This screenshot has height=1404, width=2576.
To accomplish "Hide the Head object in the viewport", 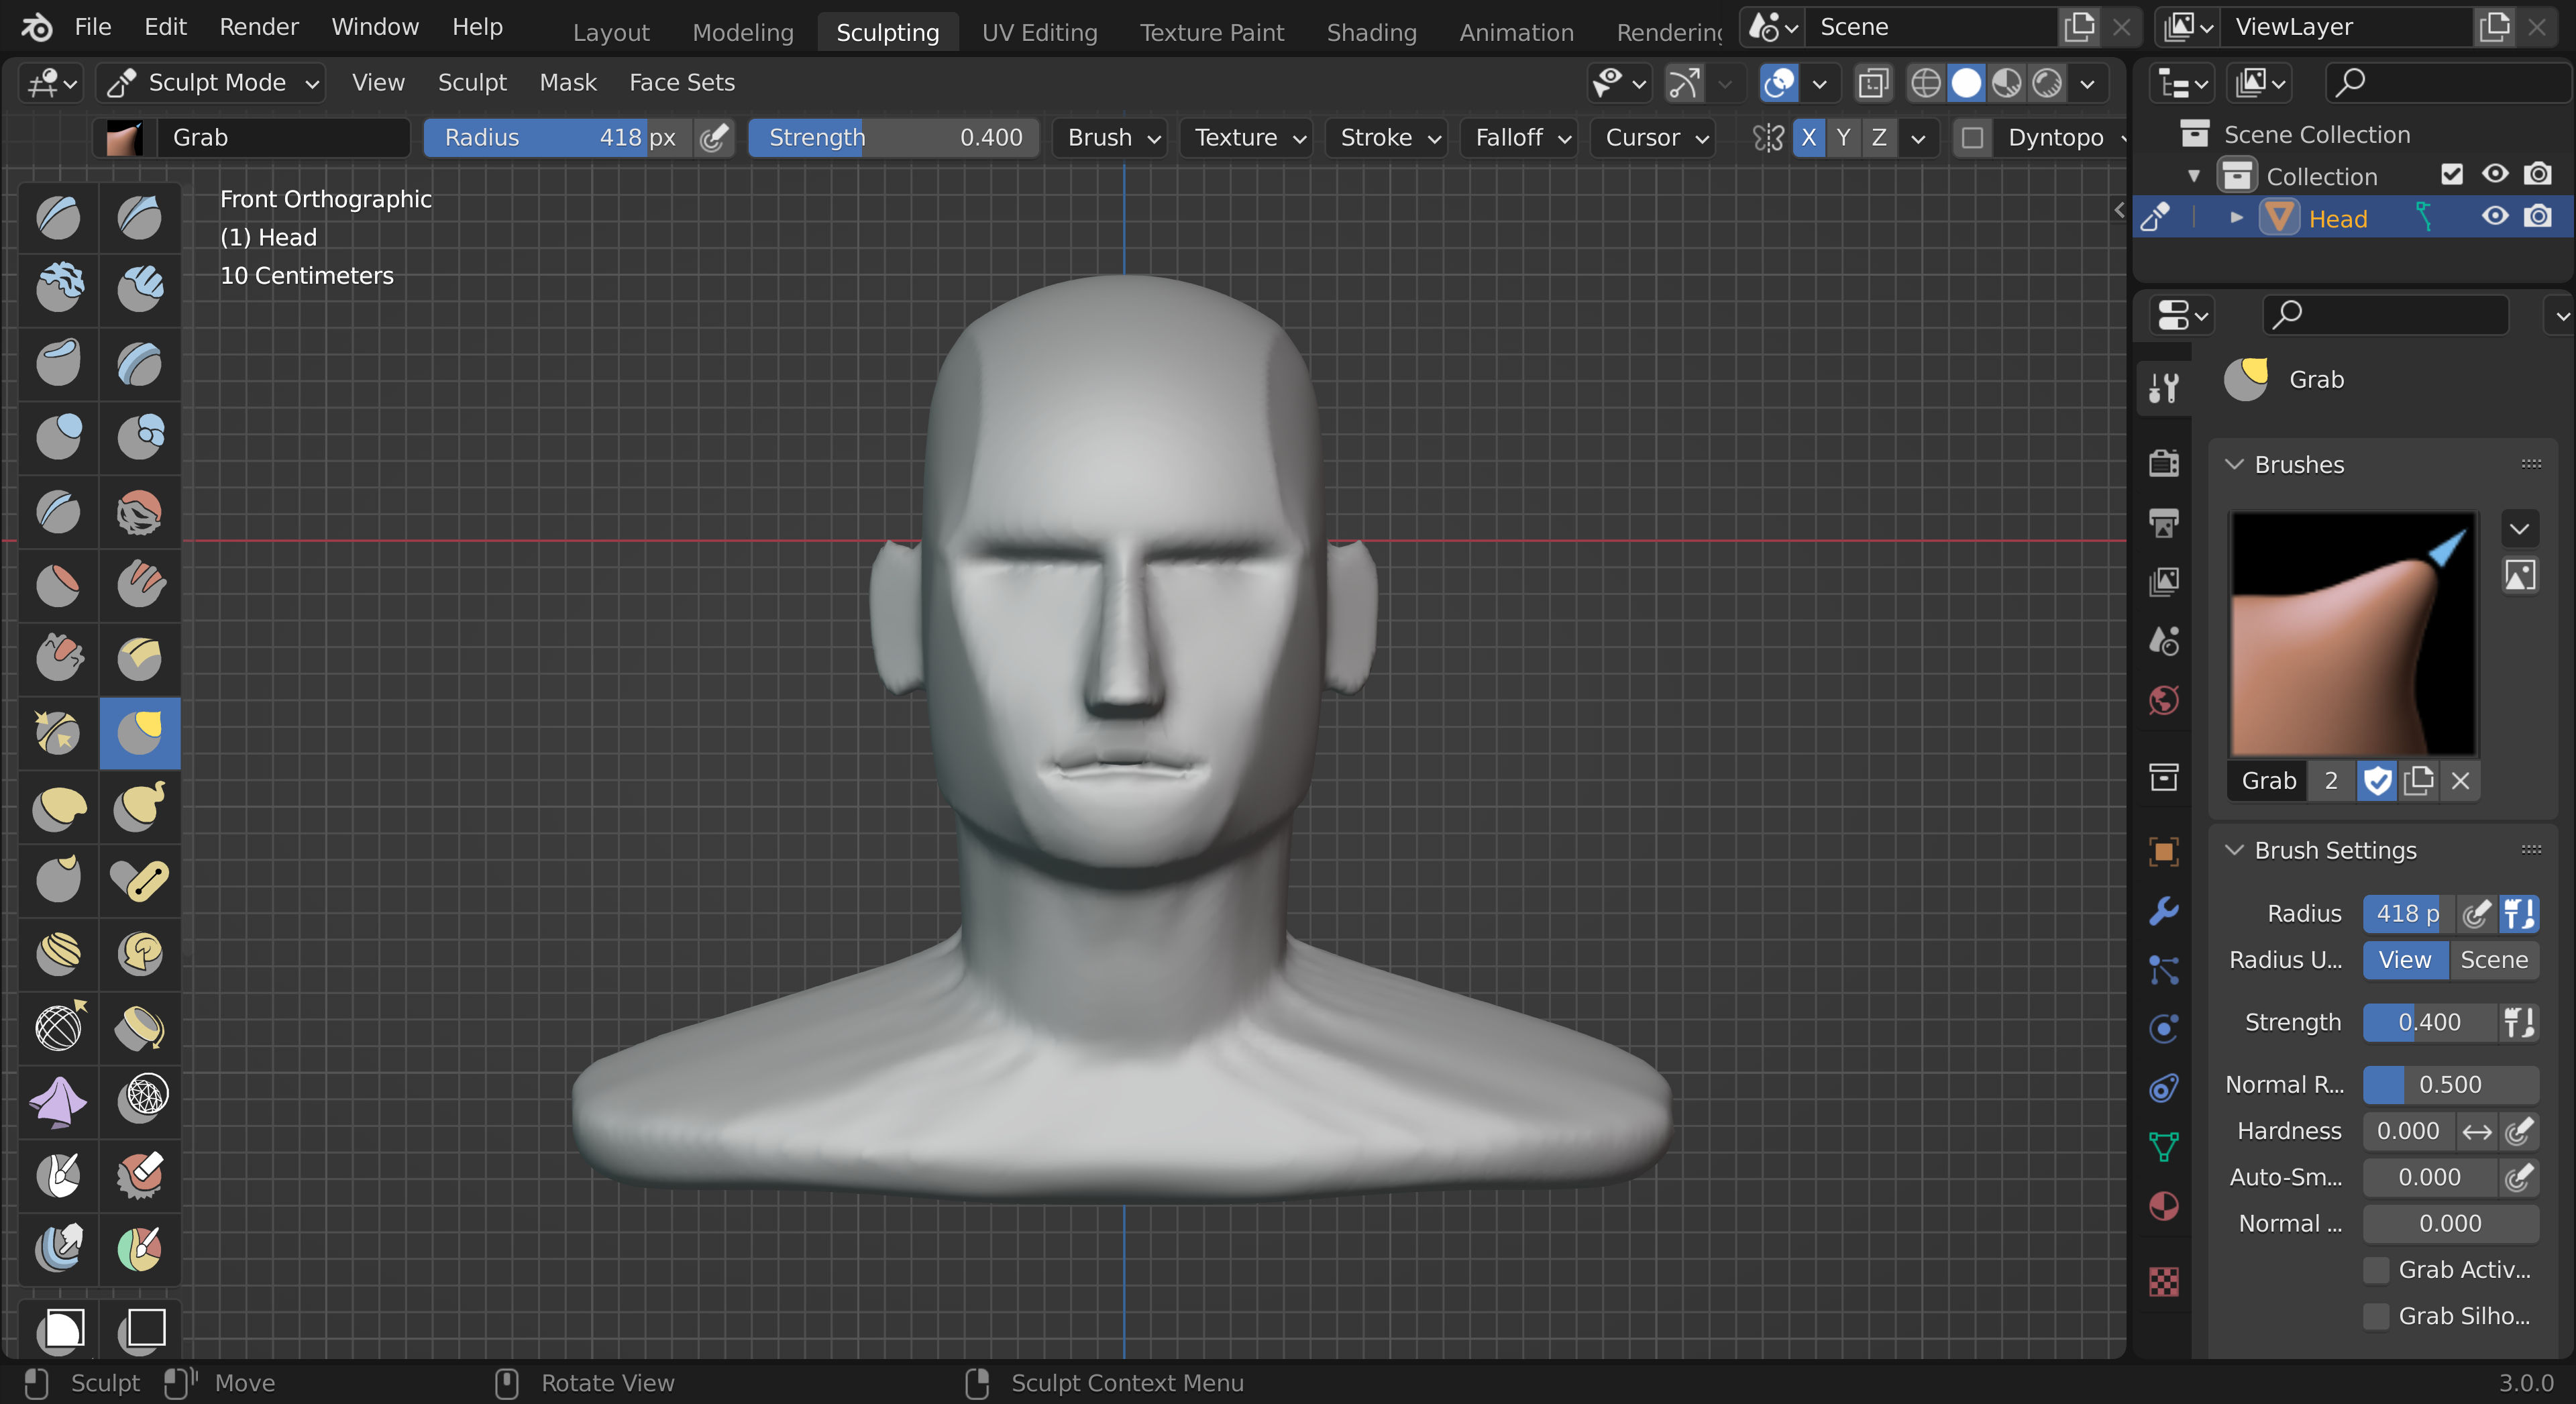I will (x=2494, y=217).
